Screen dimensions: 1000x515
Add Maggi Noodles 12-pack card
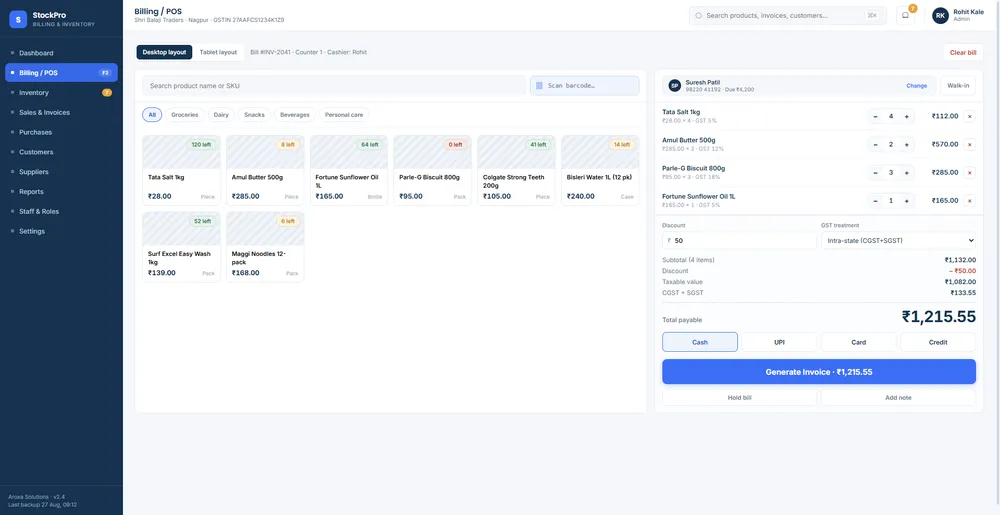click(265, 247)
